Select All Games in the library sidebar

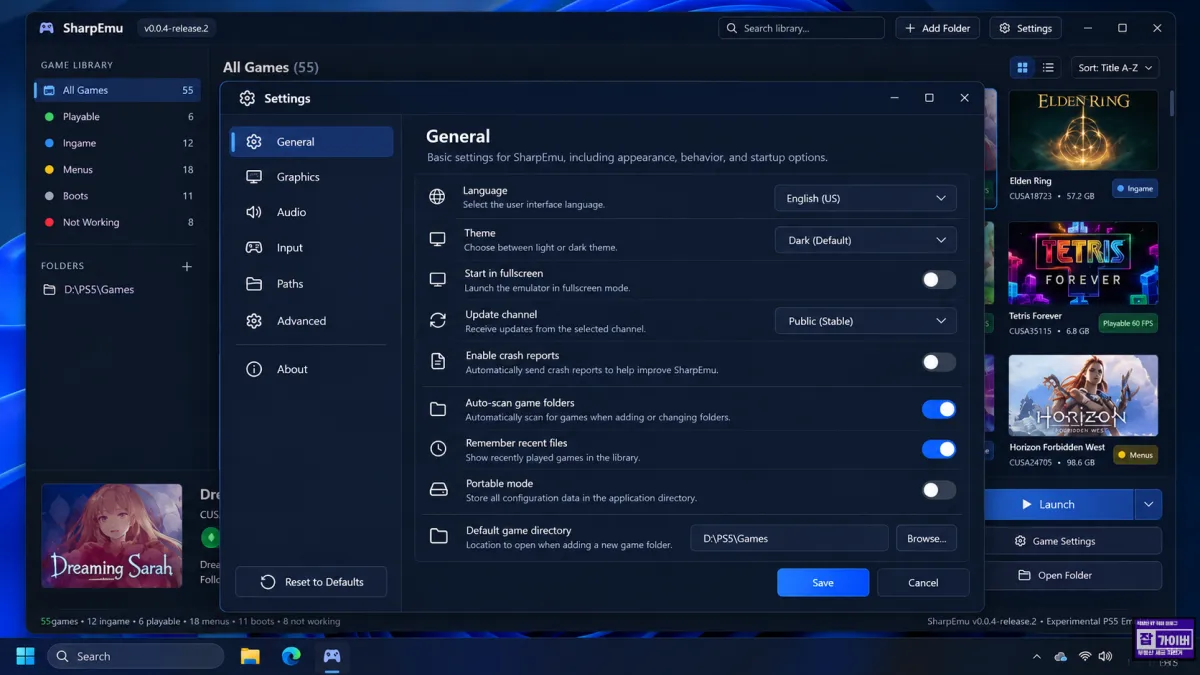tap(118, 90)
